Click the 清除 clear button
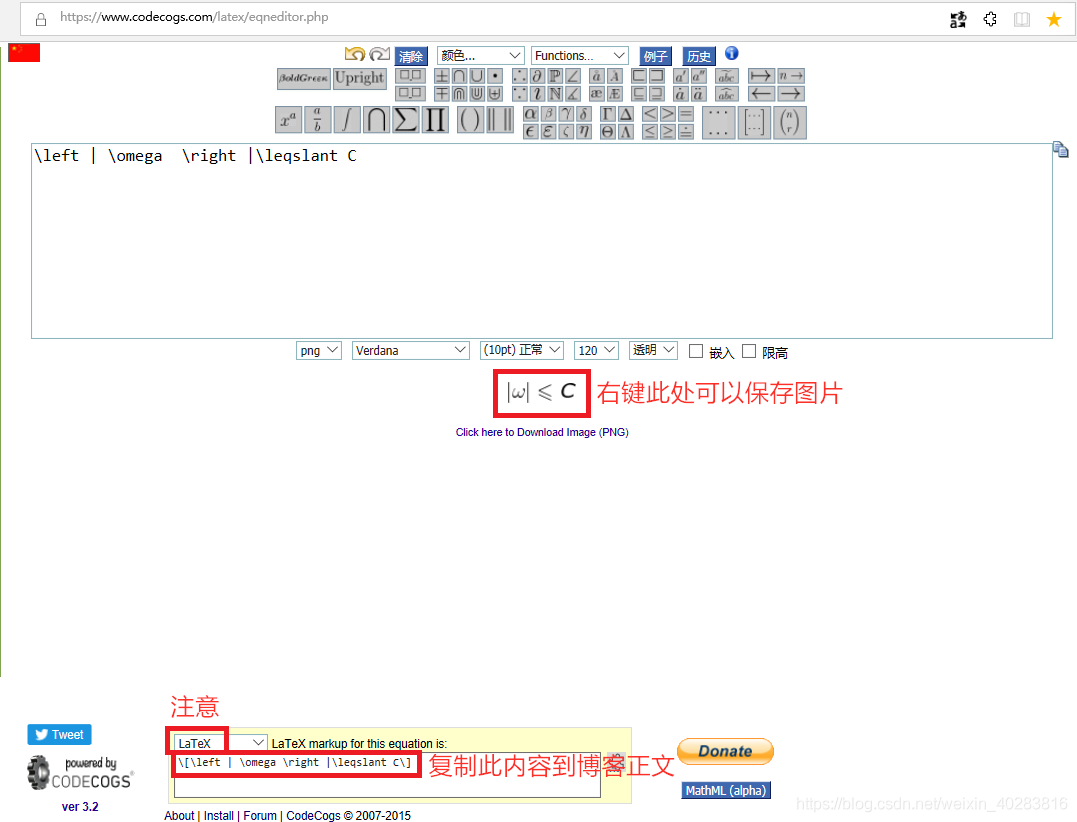 tap(411, 56)
